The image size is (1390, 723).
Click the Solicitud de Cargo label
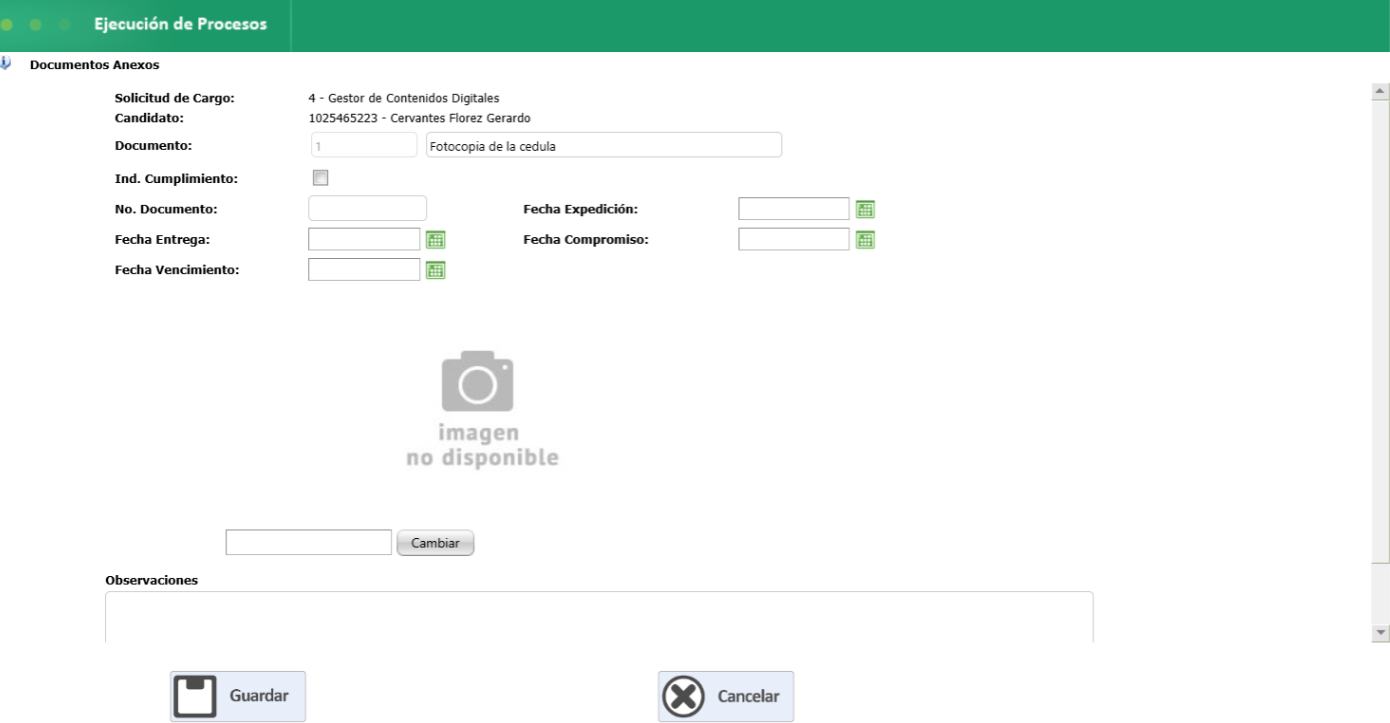175,98
